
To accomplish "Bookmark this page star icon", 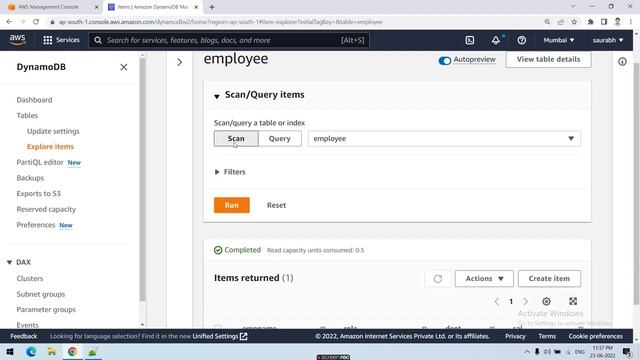I will click(x=574, y=22).
